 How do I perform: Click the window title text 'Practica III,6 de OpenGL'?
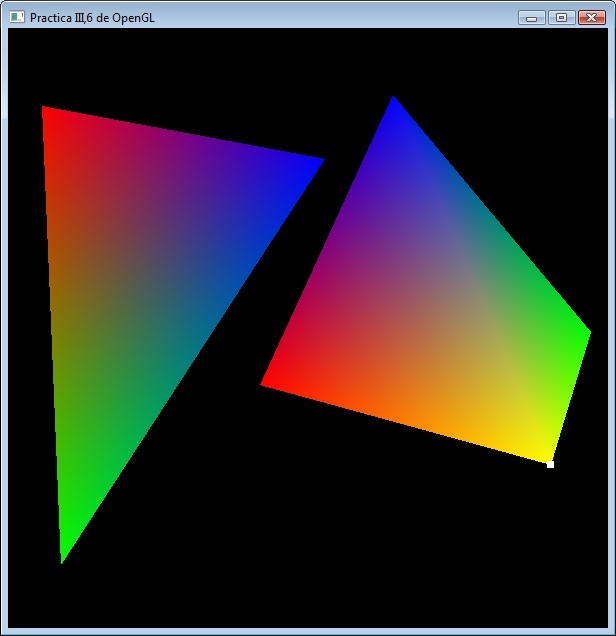[x=92, y=18]
